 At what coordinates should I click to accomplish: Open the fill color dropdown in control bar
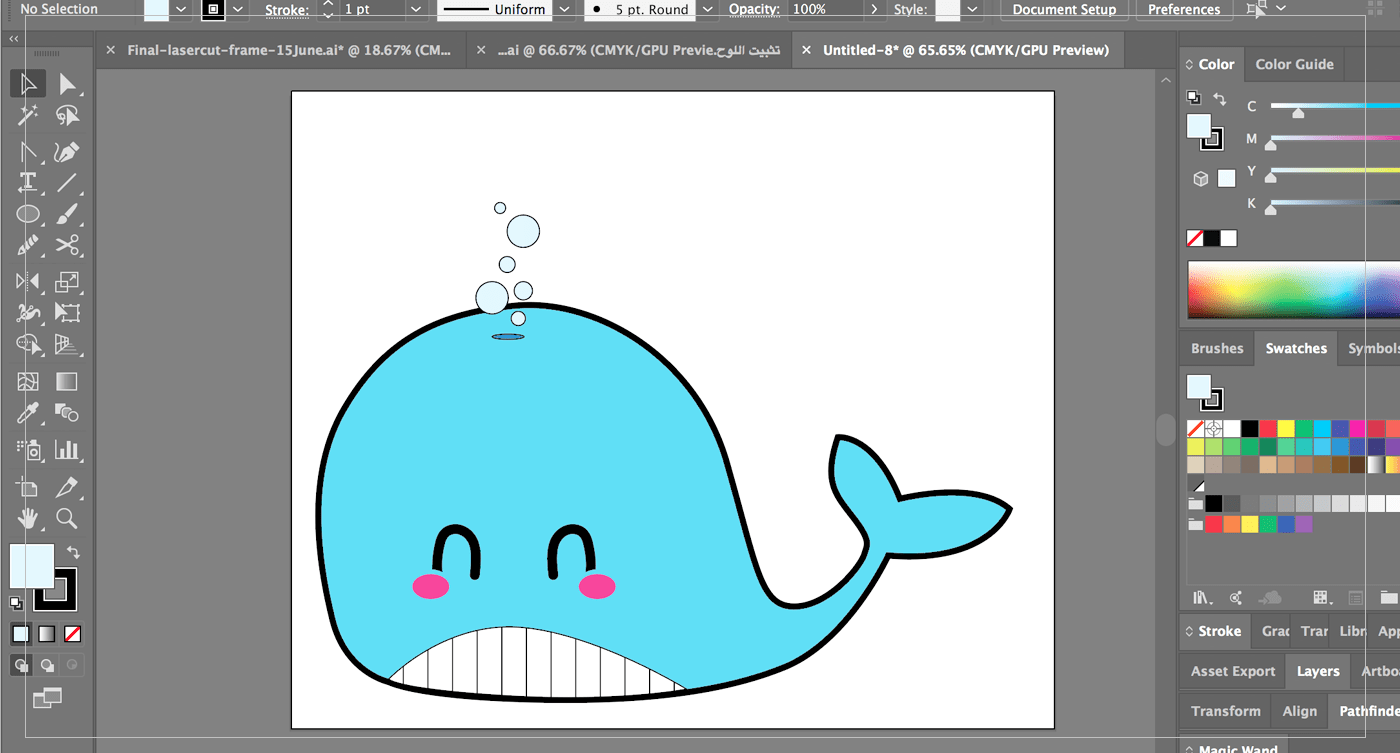pyautogui.click(x=181, y=9)
